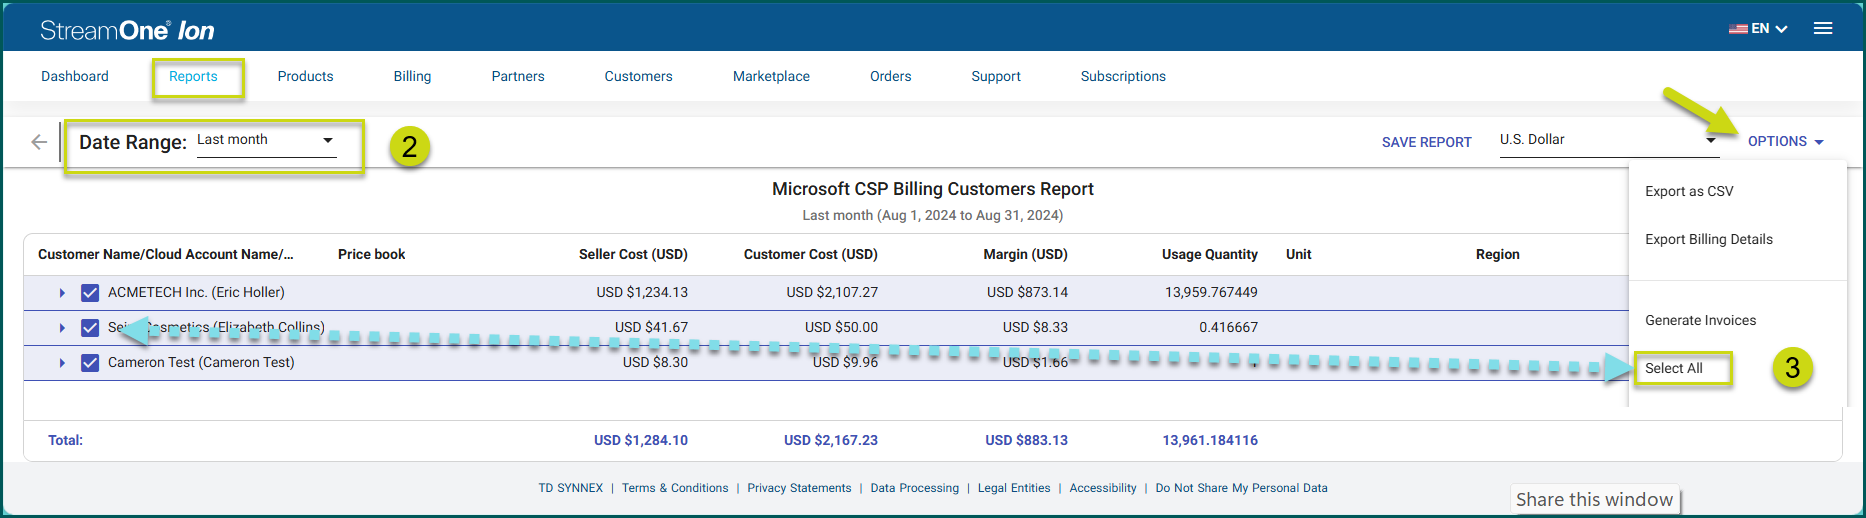
Task: Choose Export as CSV option
Action: pyautogui.click(x=1689, y=191)
